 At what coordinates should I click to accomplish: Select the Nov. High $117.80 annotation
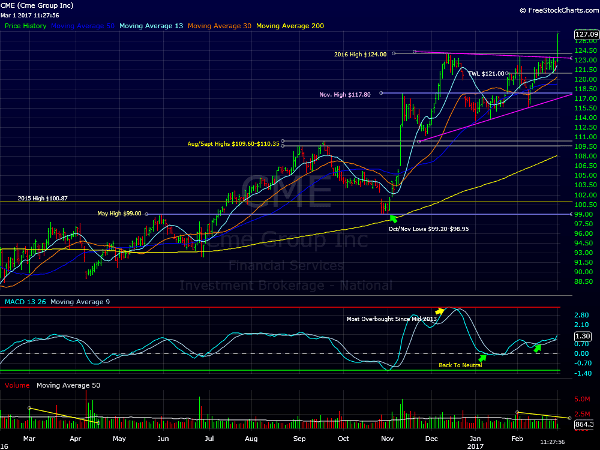click(x=345, y=95)
